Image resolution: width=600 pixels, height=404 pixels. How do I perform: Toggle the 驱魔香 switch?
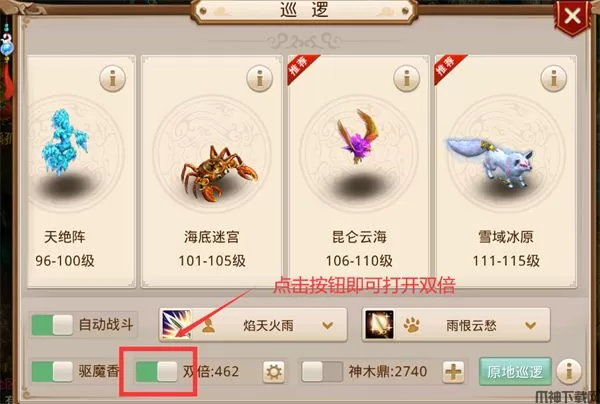pos(52,371)
